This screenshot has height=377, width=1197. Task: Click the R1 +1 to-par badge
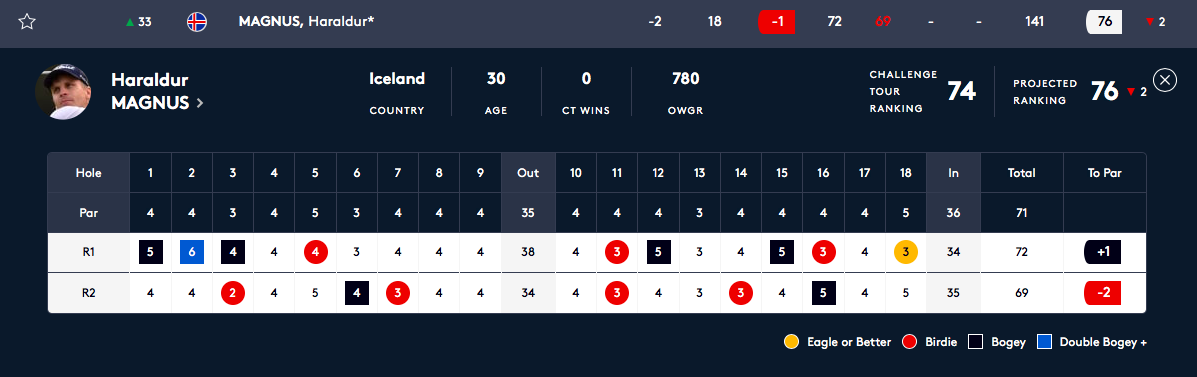[x=1103, y=253]
